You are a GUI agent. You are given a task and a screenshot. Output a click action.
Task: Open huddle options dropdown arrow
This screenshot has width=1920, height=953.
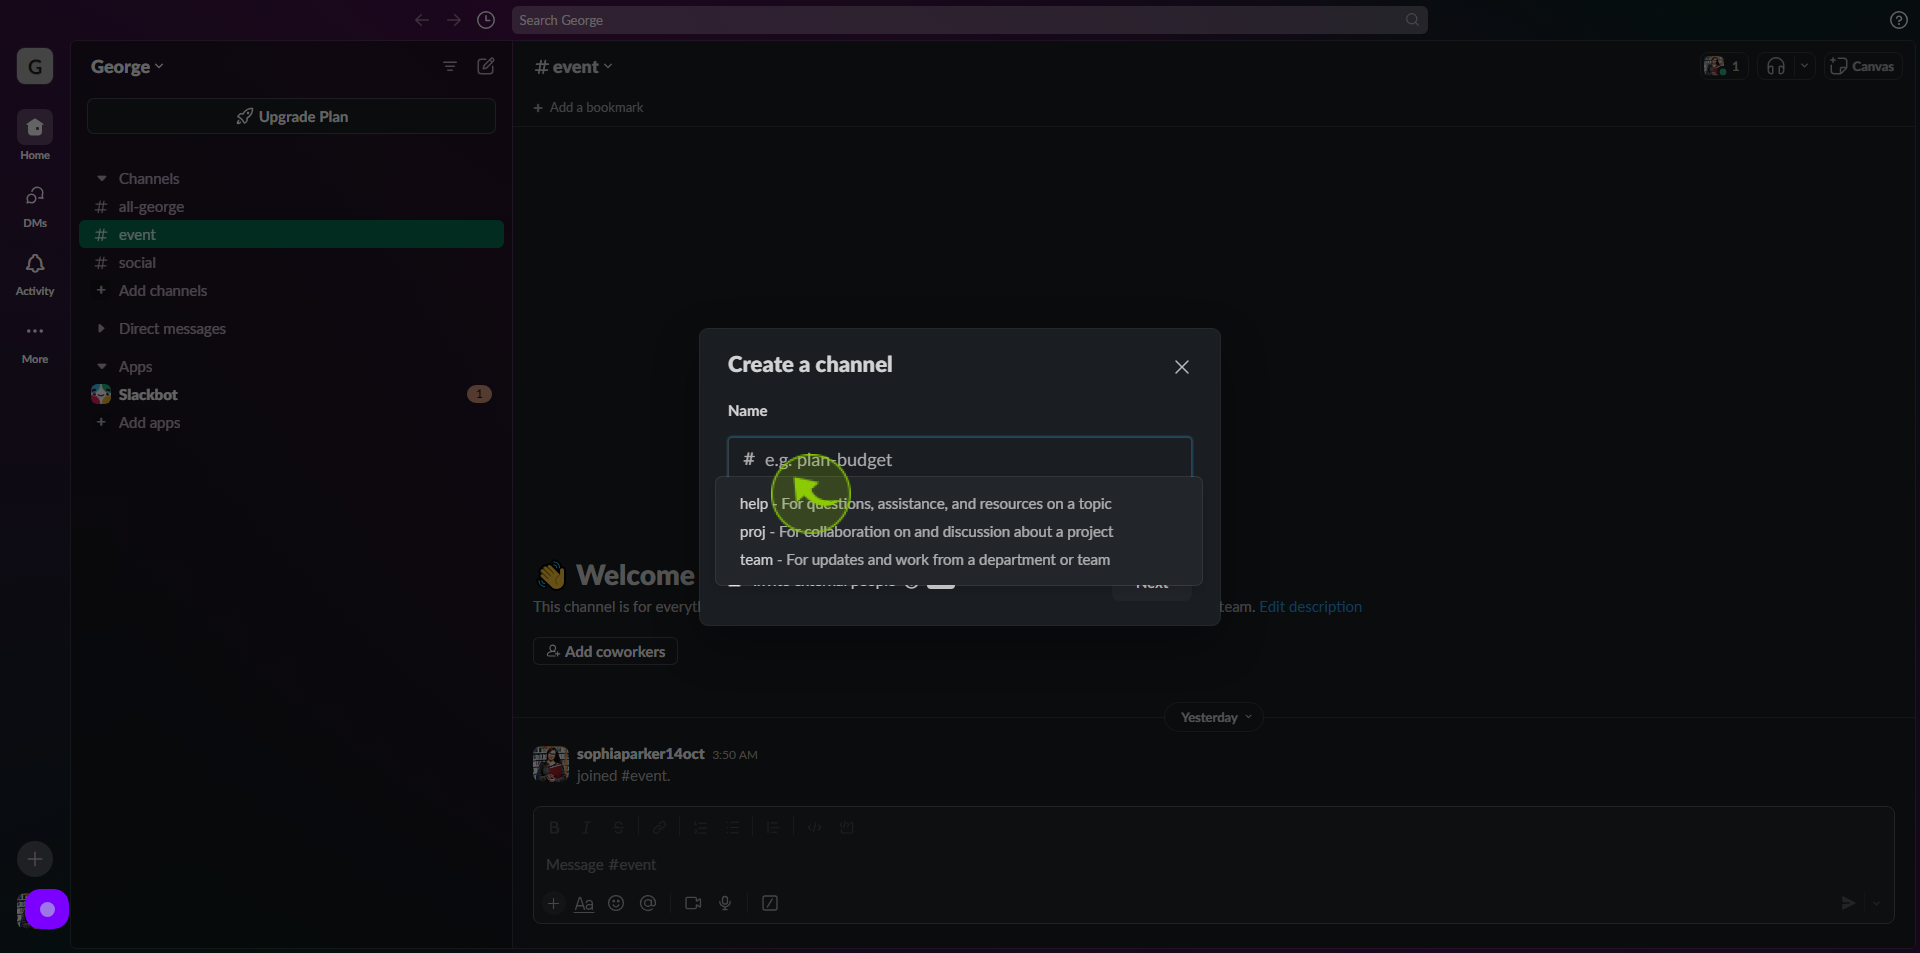coord(1804,66)
